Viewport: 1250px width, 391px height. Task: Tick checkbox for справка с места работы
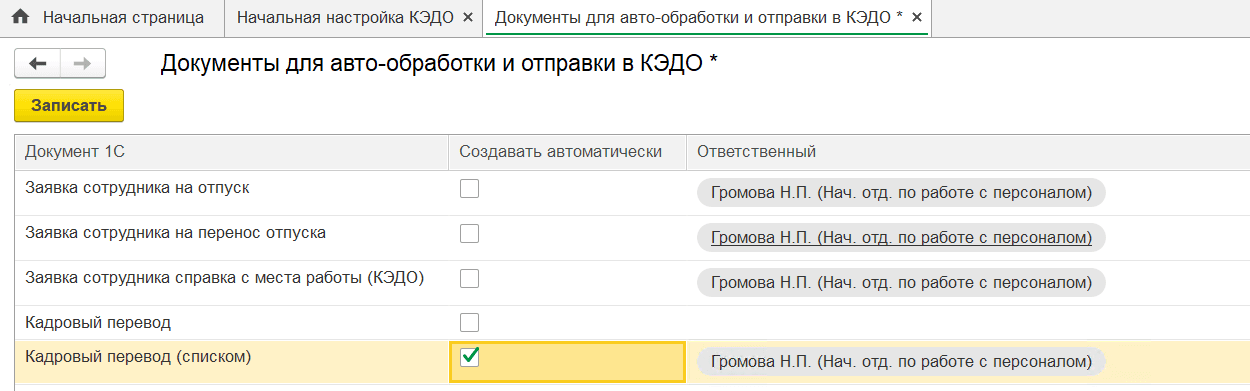pyautogui.click(x=469, y=279)
